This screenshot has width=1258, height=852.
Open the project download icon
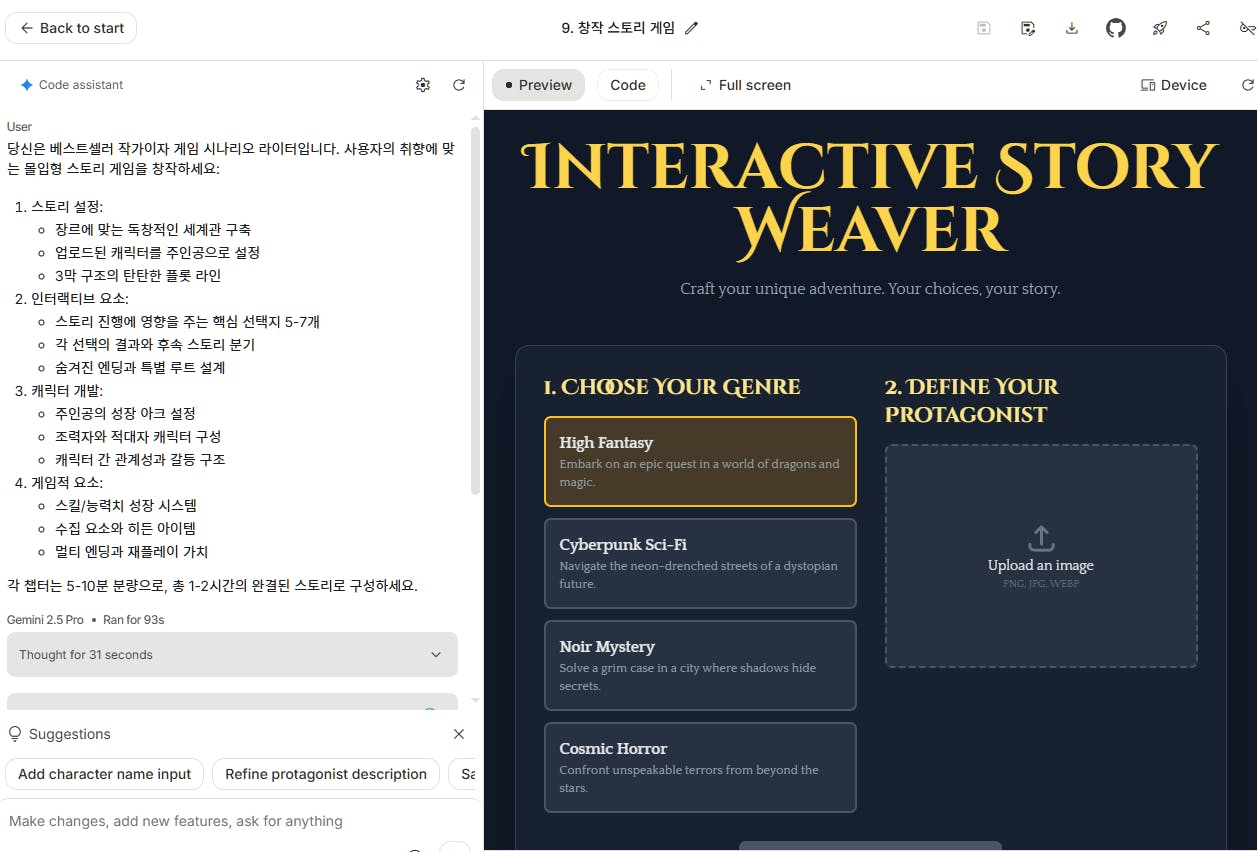click(x=1071, y=28)
